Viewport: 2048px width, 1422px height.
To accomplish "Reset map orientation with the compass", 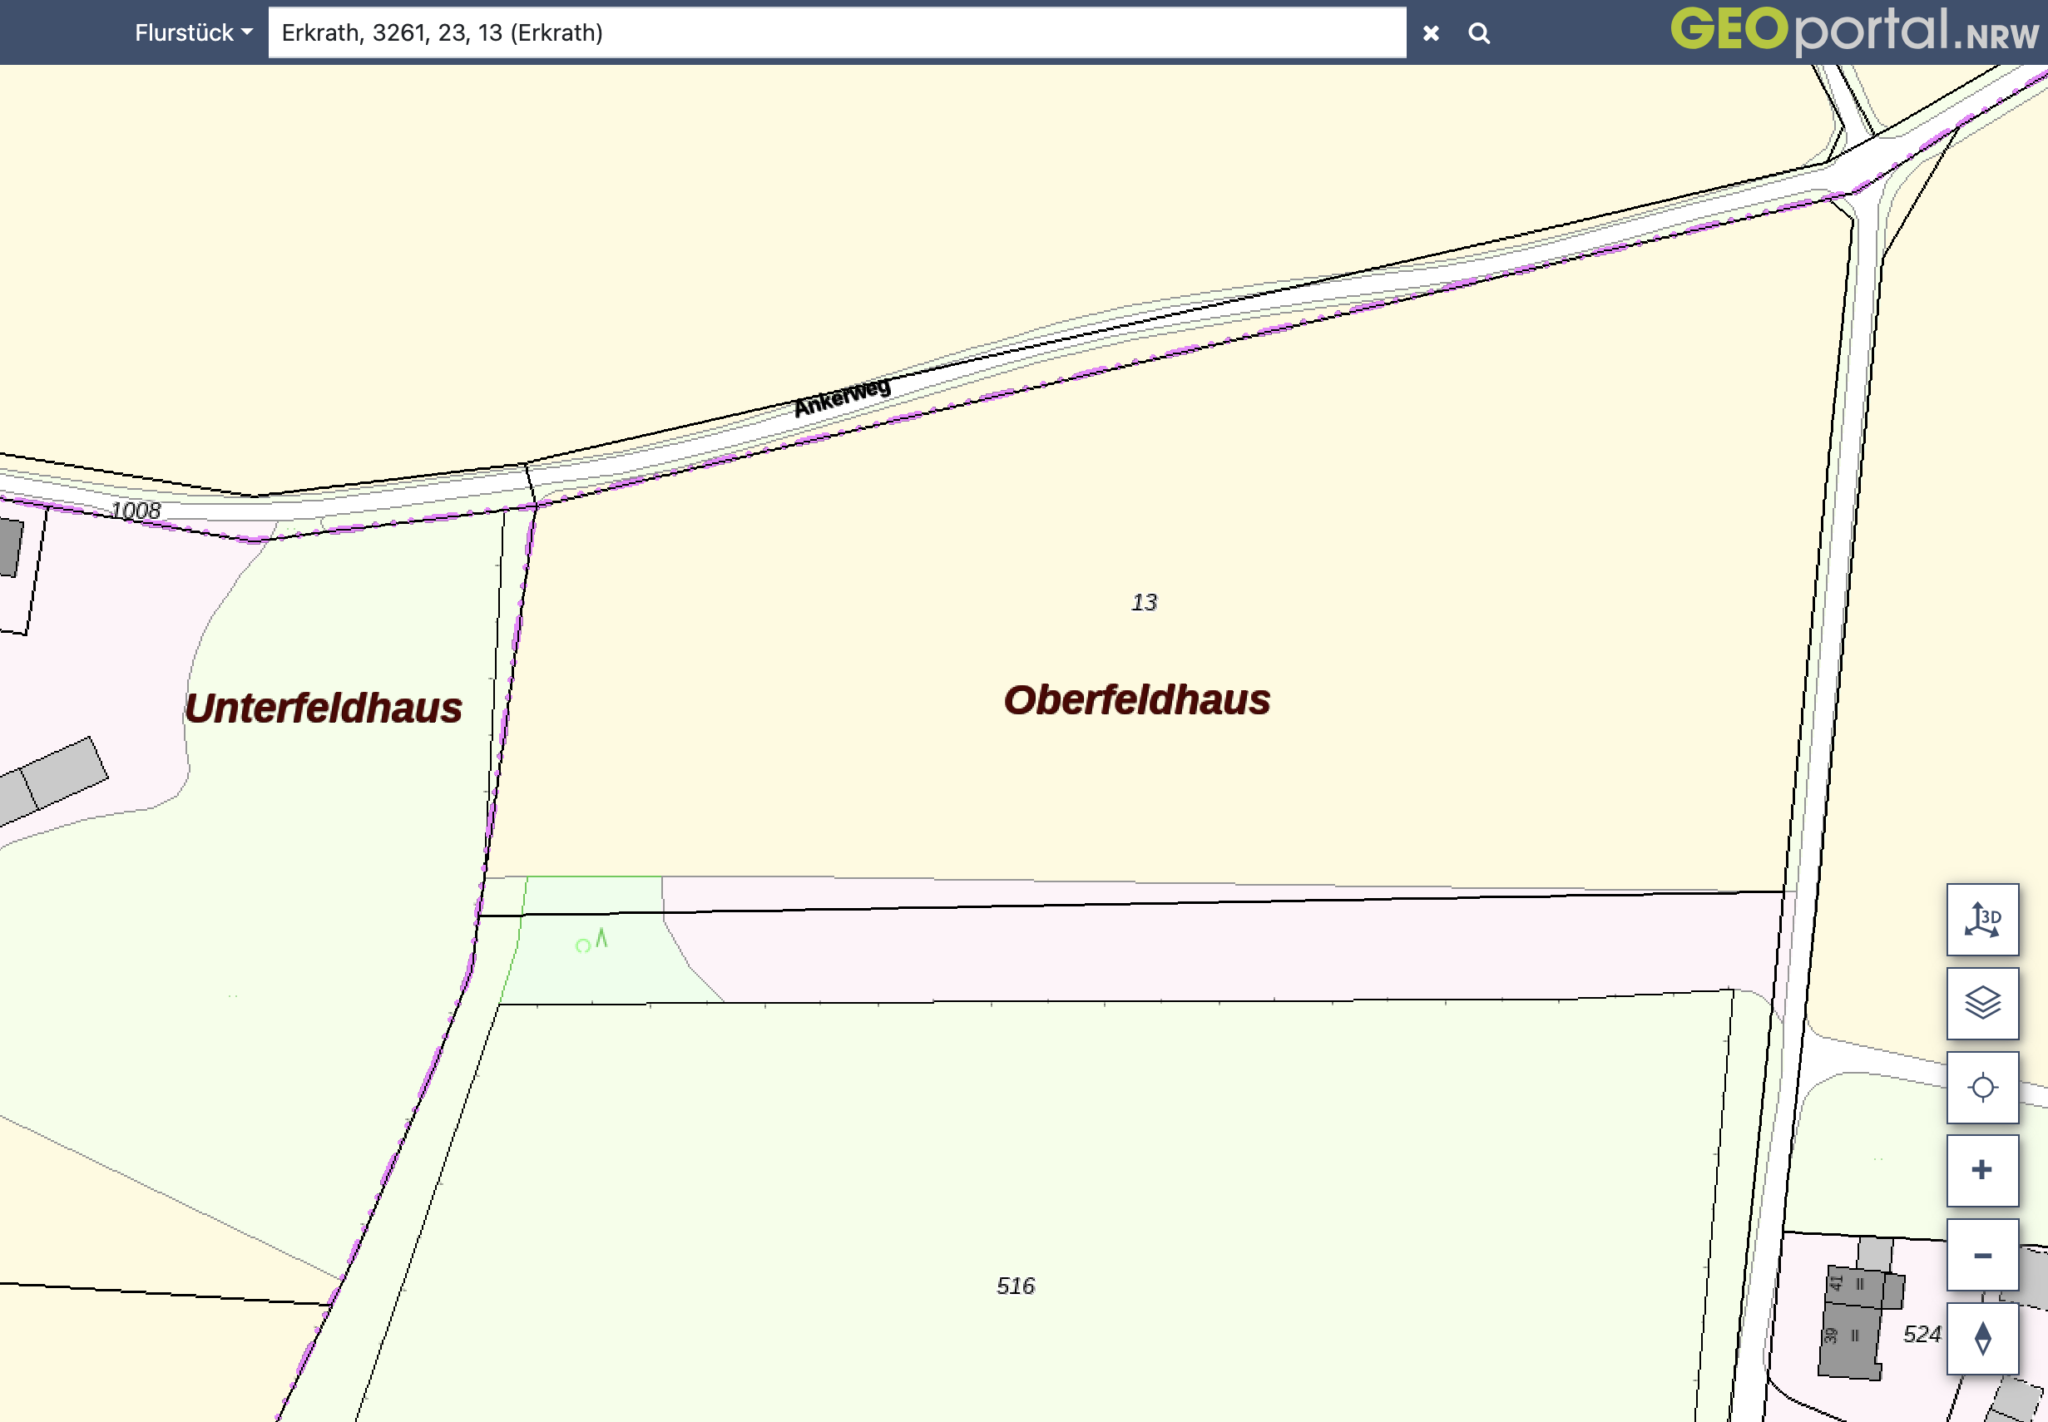I will coord(1982,1338).
